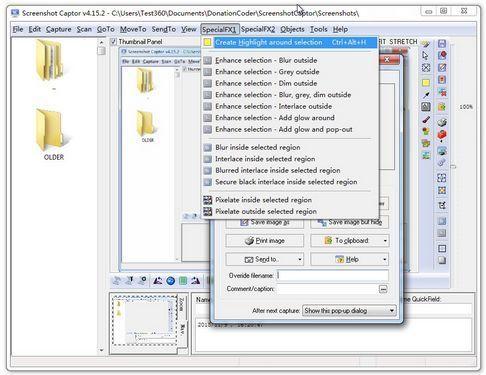Click the zoom navigator thumbnail preview
Viewport: 486px width, 375px height.
tap(145, 320)
